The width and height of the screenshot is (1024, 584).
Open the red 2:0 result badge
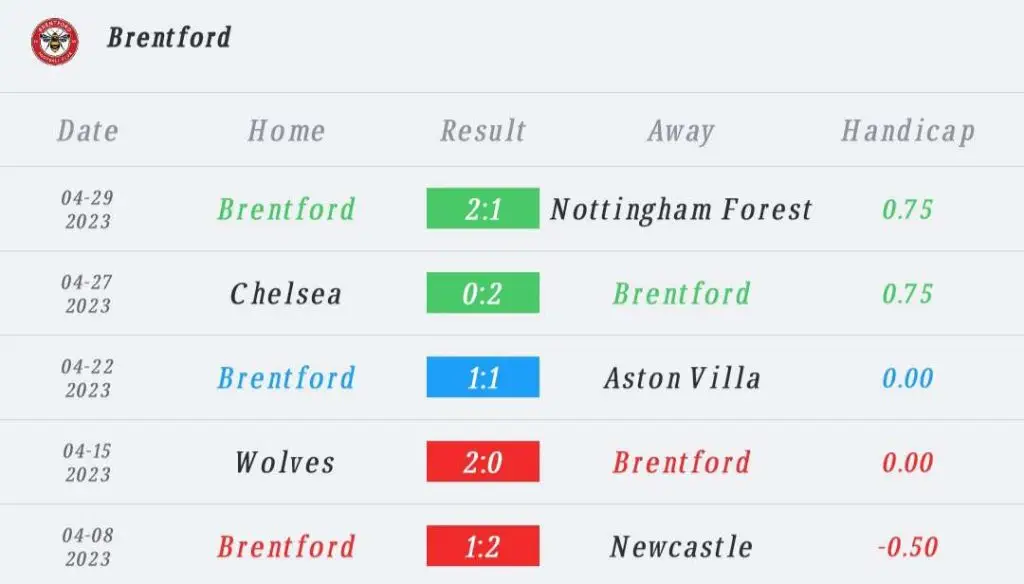click(x=483, y=461)
